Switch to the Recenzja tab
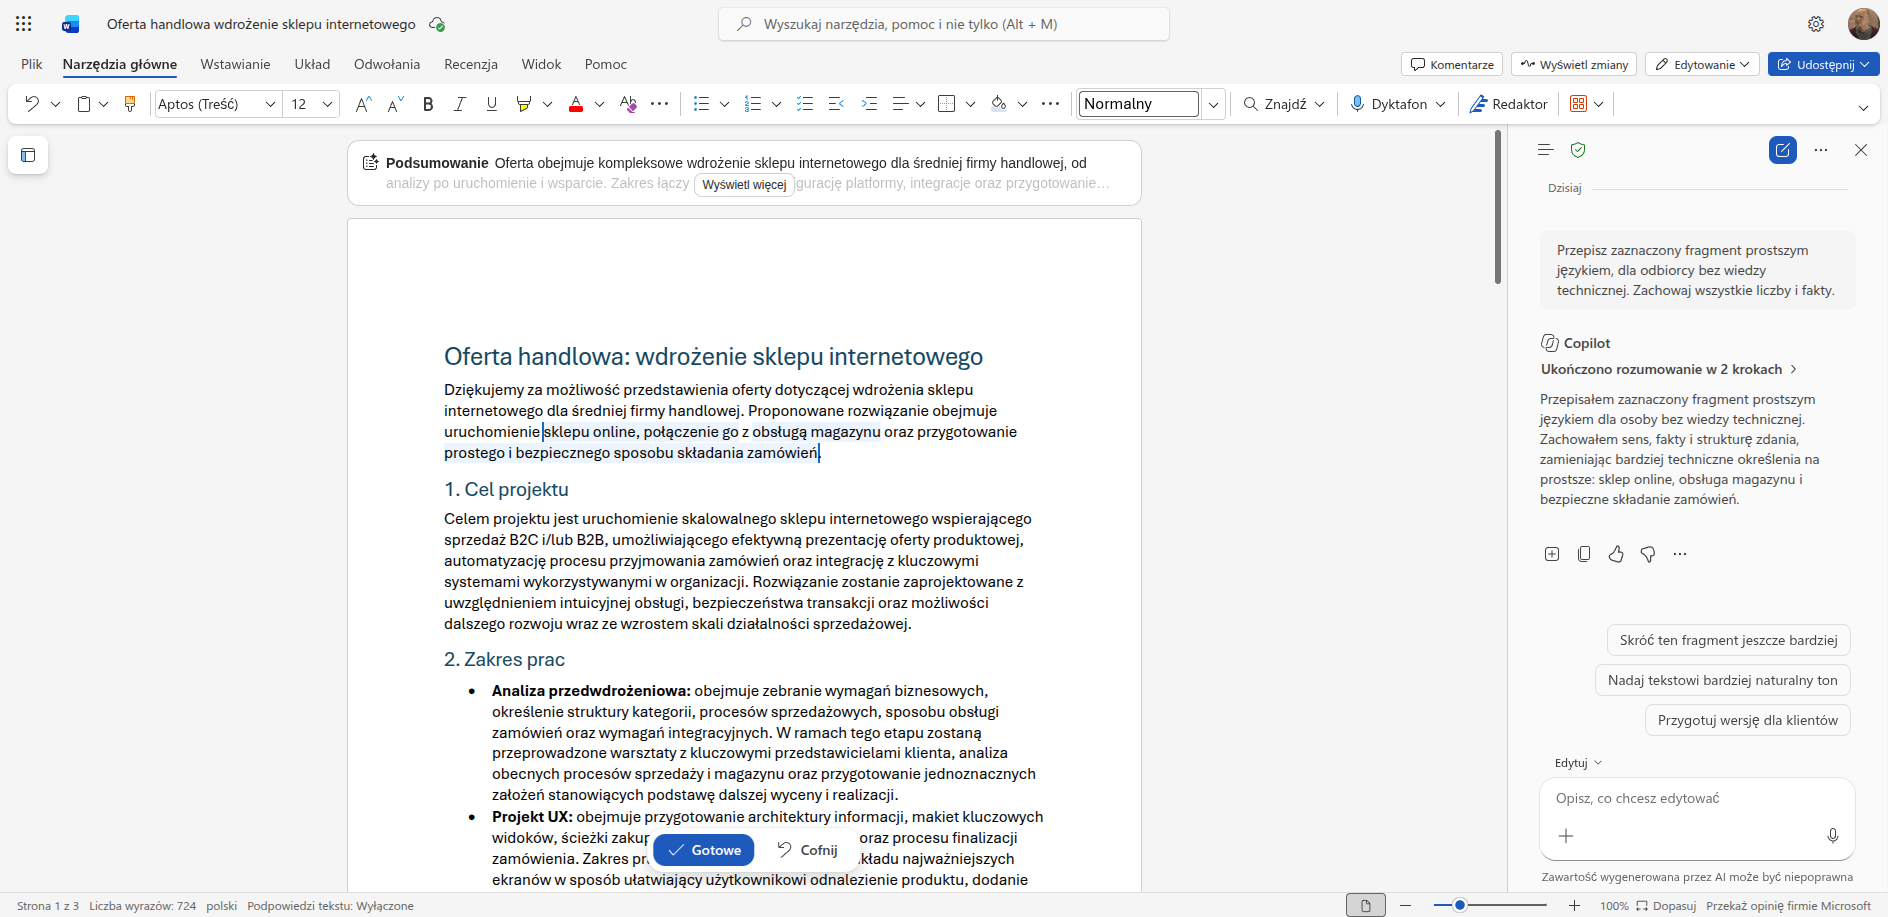This screenshot has width=1888, height=917. (471, 64)
